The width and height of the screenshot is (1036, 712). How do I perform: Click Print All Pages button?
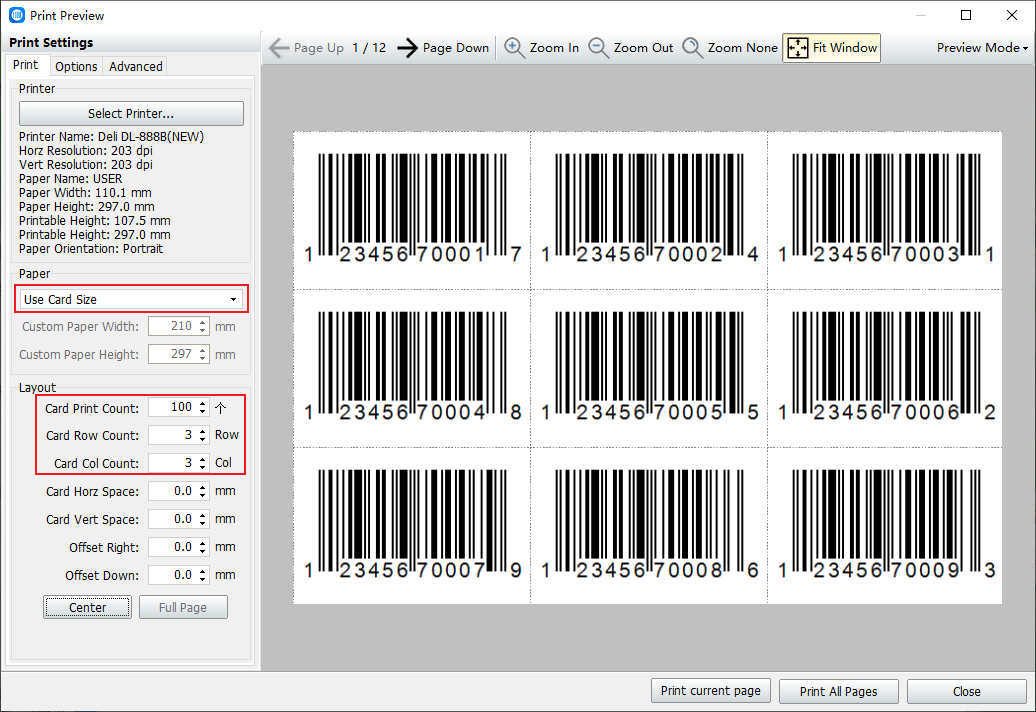point(838,691)
